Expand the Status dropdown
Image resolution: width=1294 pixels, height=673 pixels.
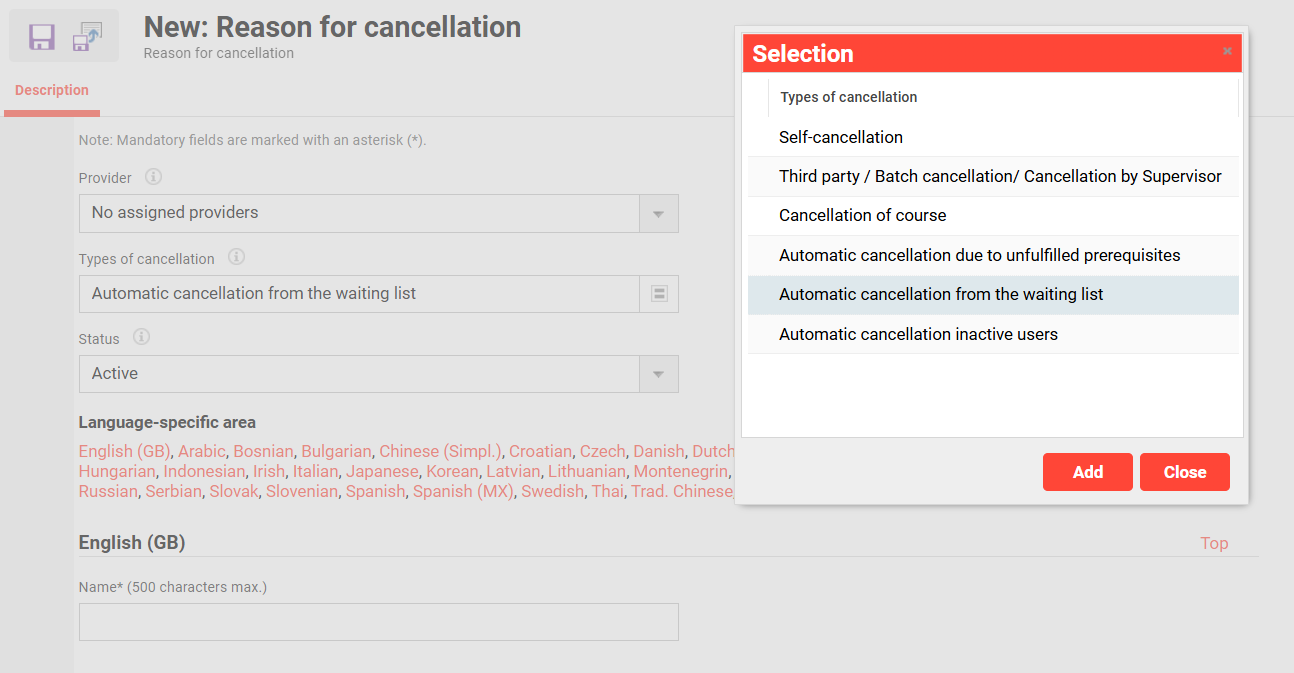coord(659,374)
